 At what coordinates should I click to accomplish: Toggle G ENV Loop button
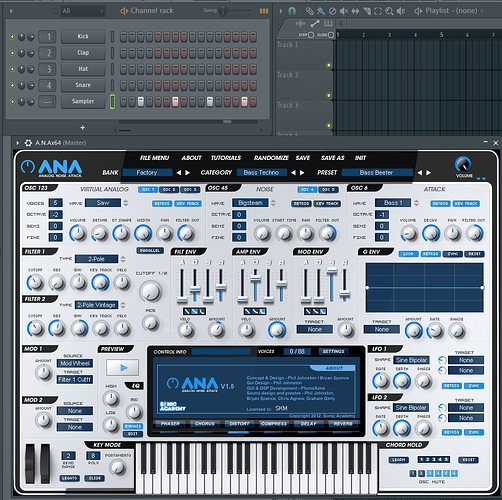point(409,254)
